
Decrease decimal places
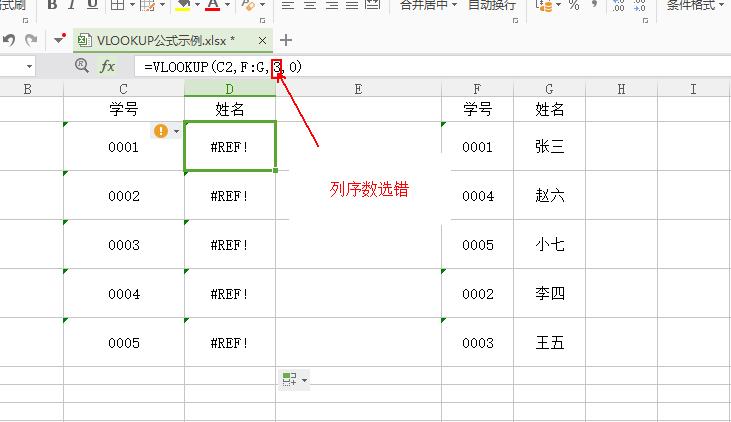coord(640,5)
